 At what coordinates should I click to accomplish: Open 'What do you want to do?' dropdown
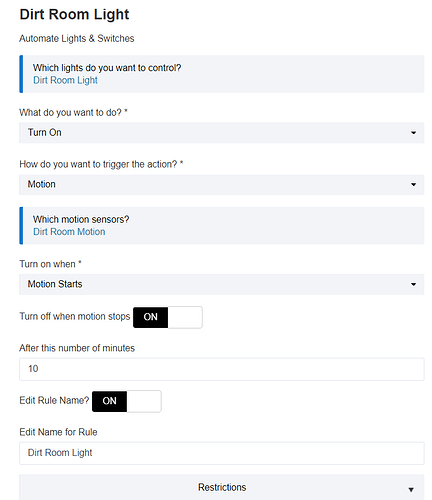click(x=222, y=133)
